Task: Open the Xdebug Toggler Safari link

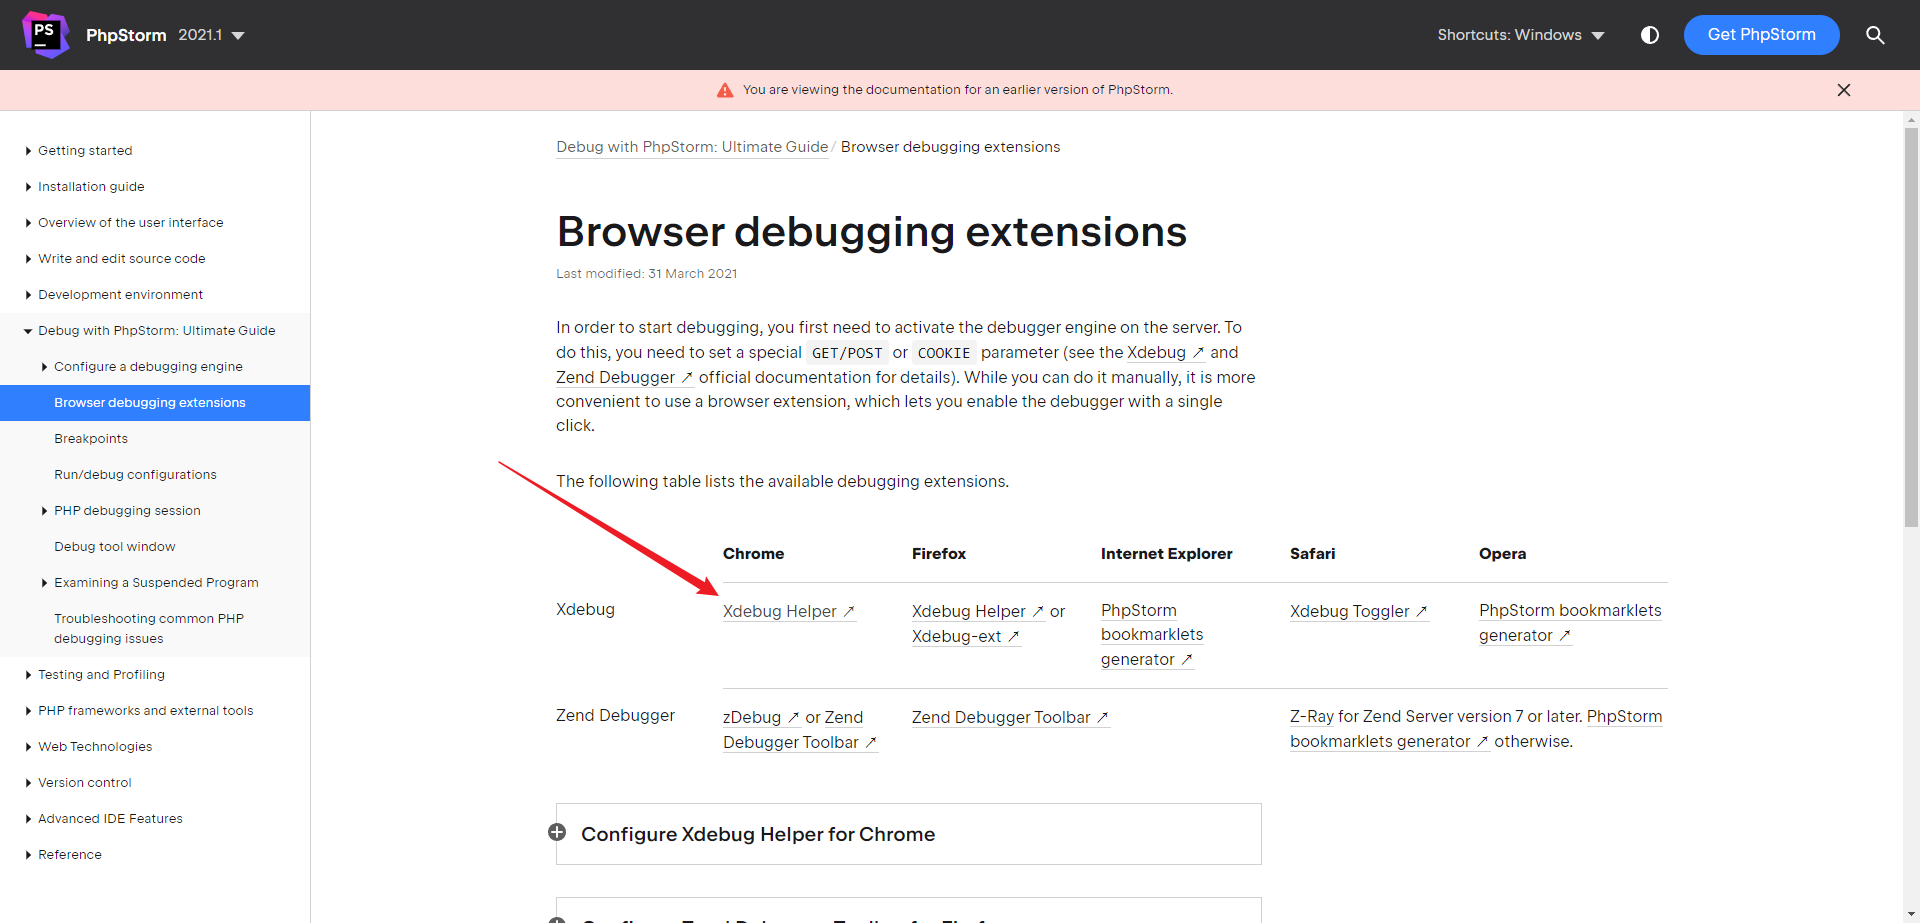Action: click(1359, 611)
